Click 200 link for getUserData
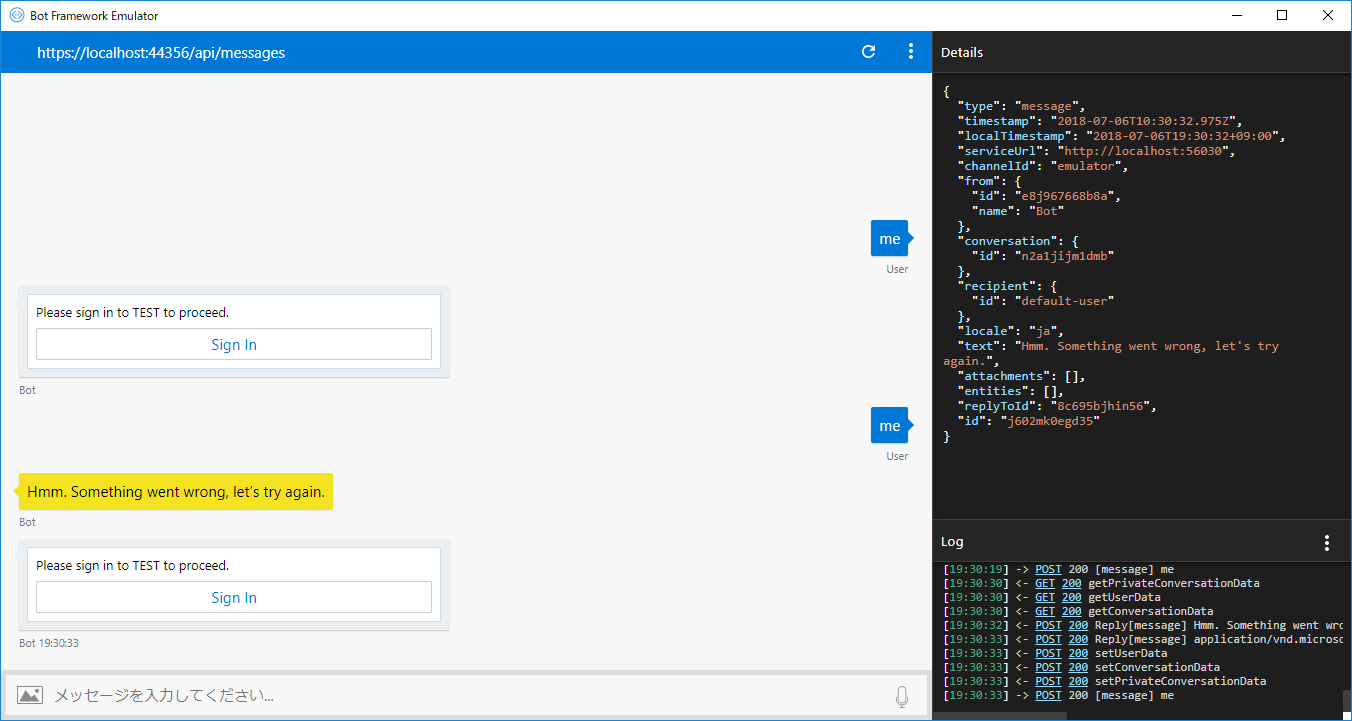This screenshot has width=1352, height=721. coord(1071,597)
